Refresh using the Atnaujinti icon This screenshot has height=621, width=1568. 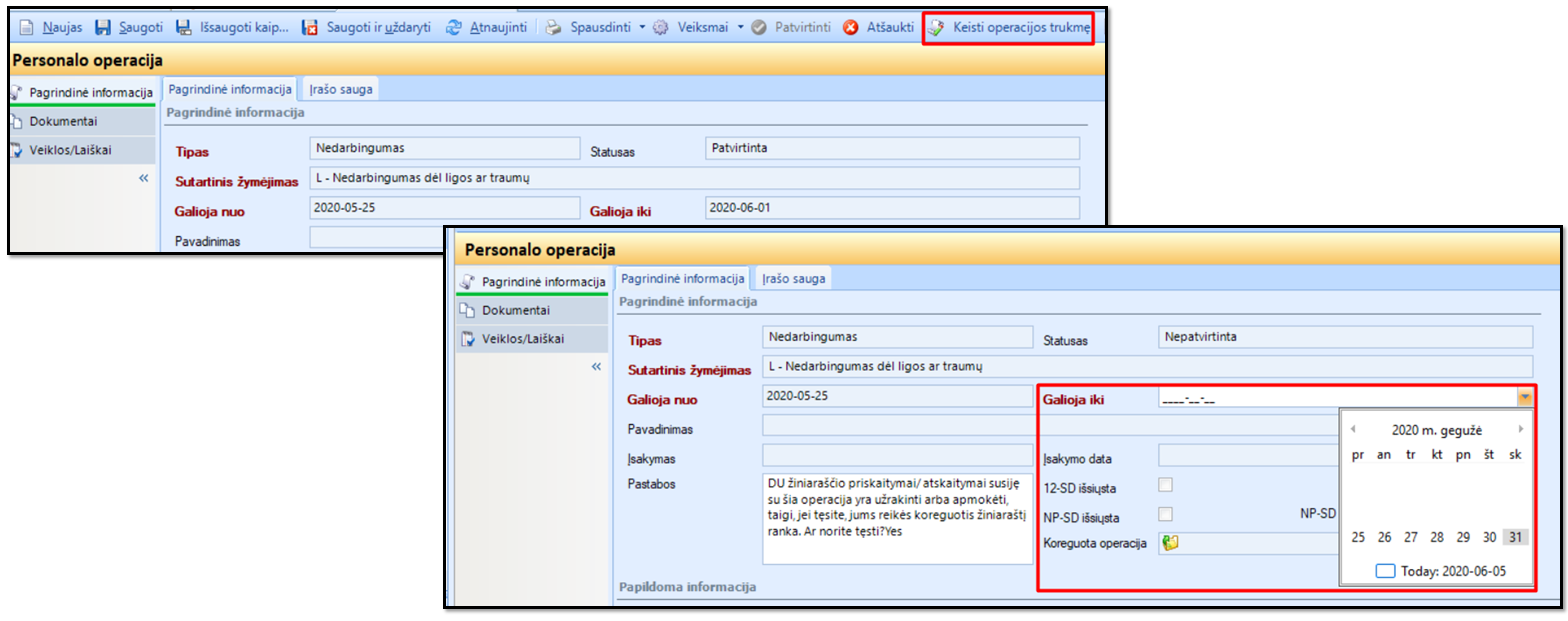coord(454,28)
